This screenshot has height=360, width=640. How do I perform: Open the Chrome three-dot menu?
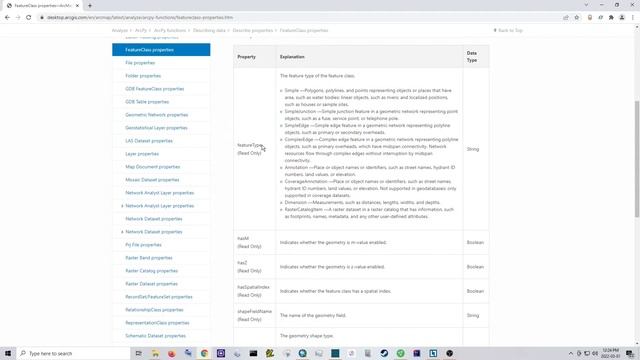633,18
